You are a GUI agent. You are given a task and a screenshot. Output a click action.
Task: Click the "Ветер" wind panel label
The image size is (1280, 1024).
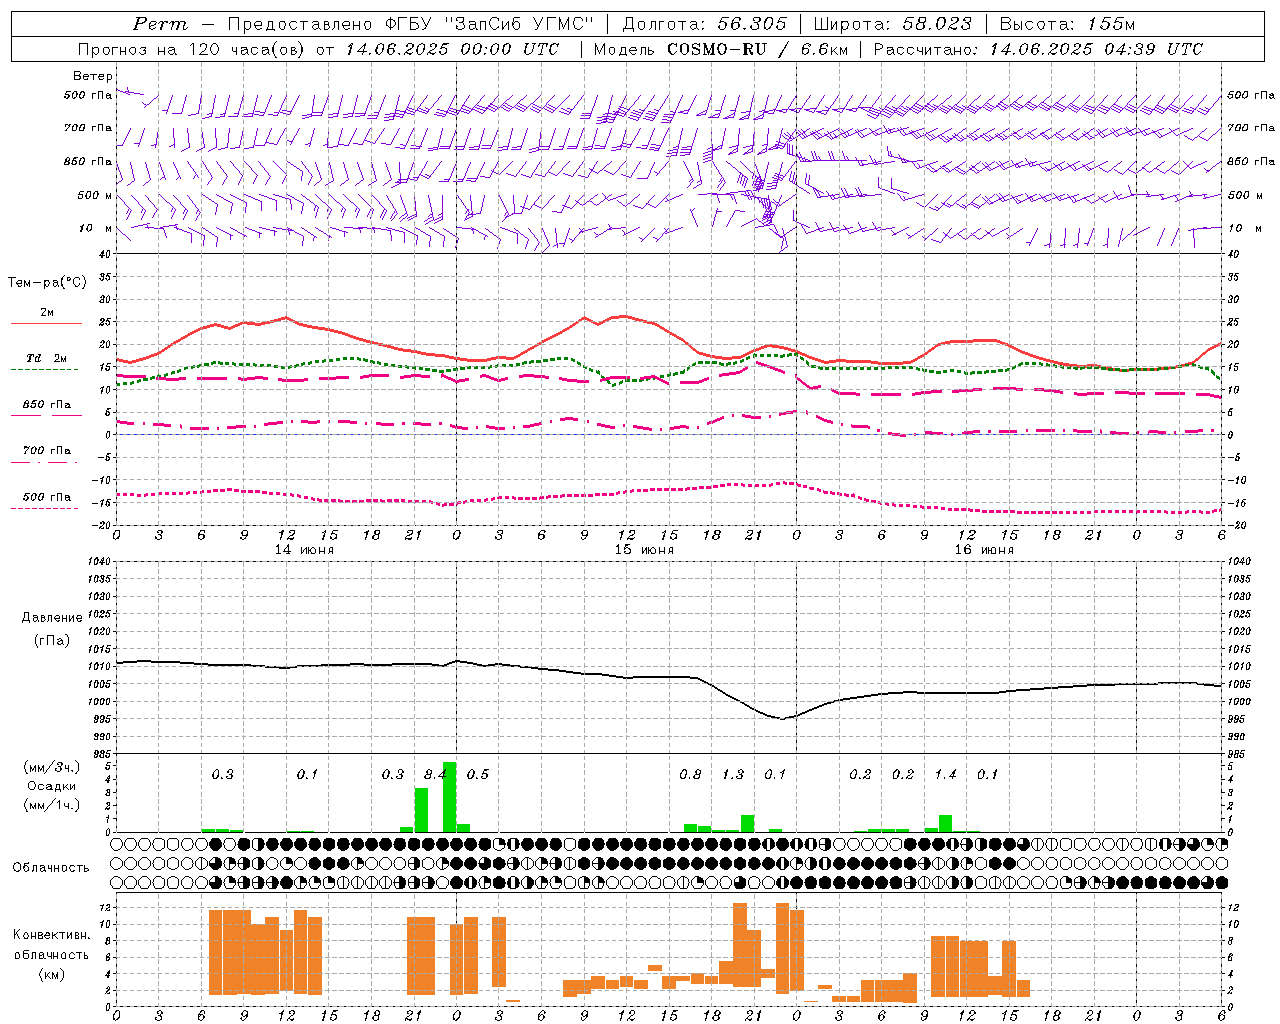coord(93,76)
